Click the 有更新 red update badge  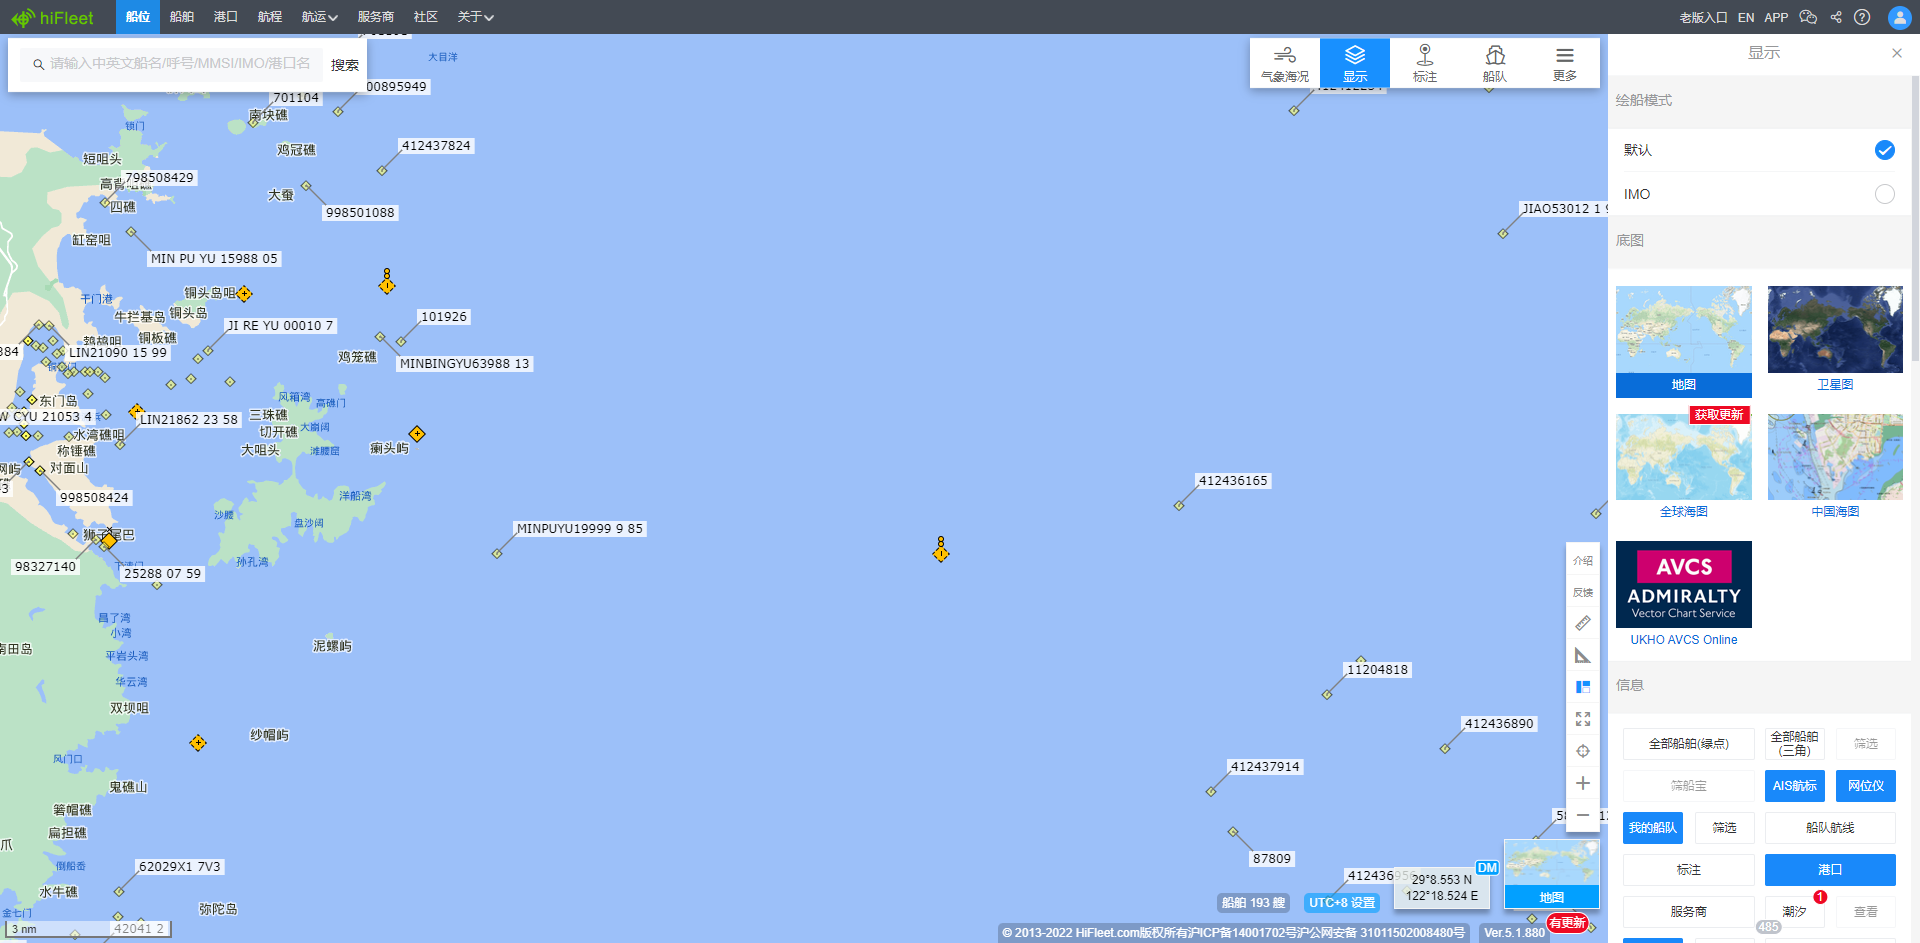(x=1567, y=923)
